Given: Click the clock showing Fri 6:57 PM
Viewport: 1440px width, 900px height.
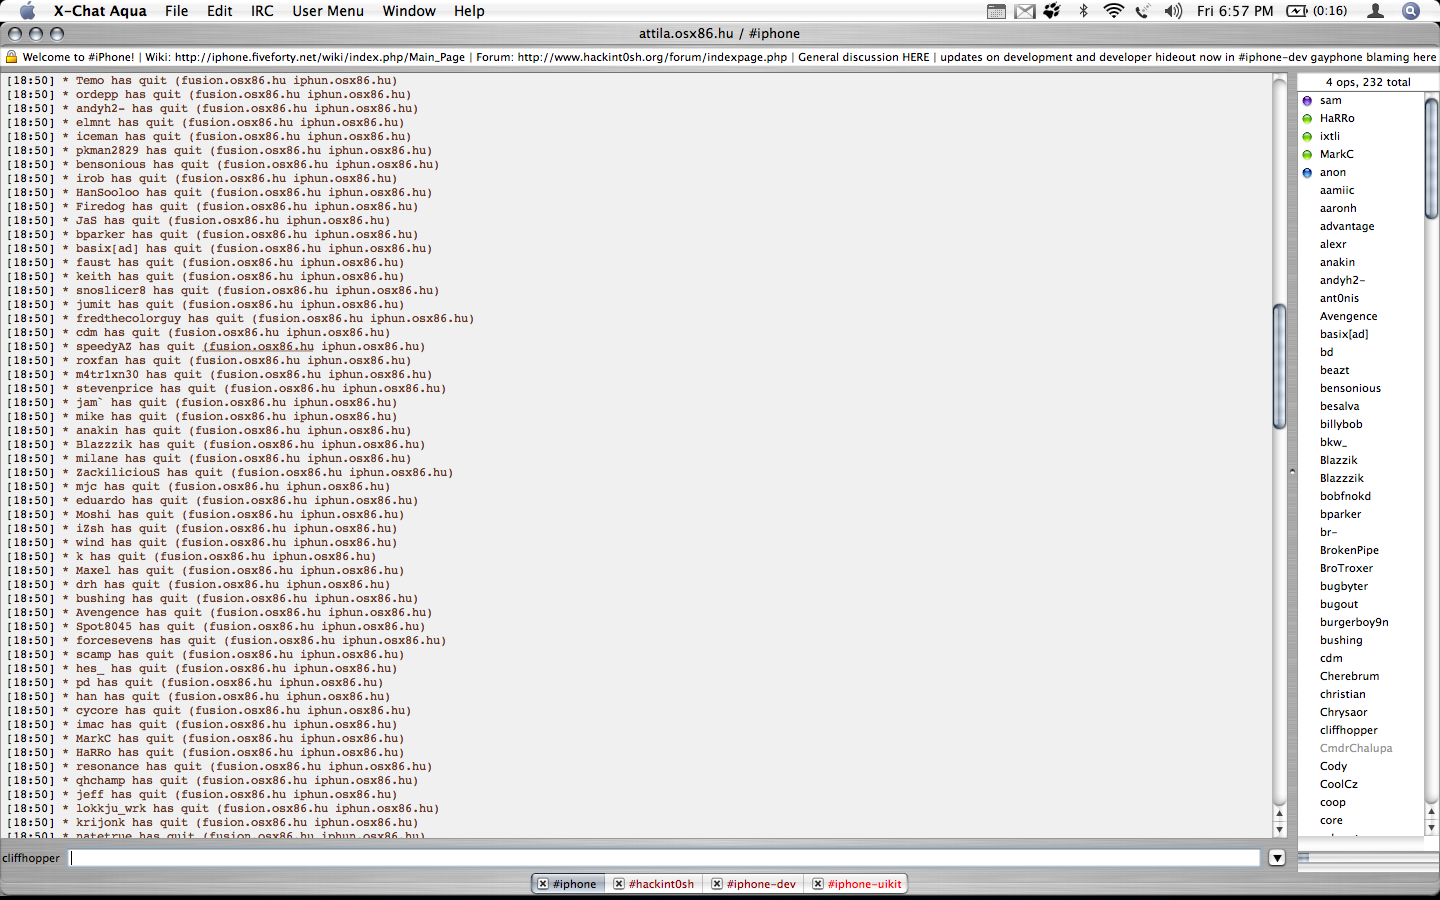Looking at the screenshot, I should 1235,11.
